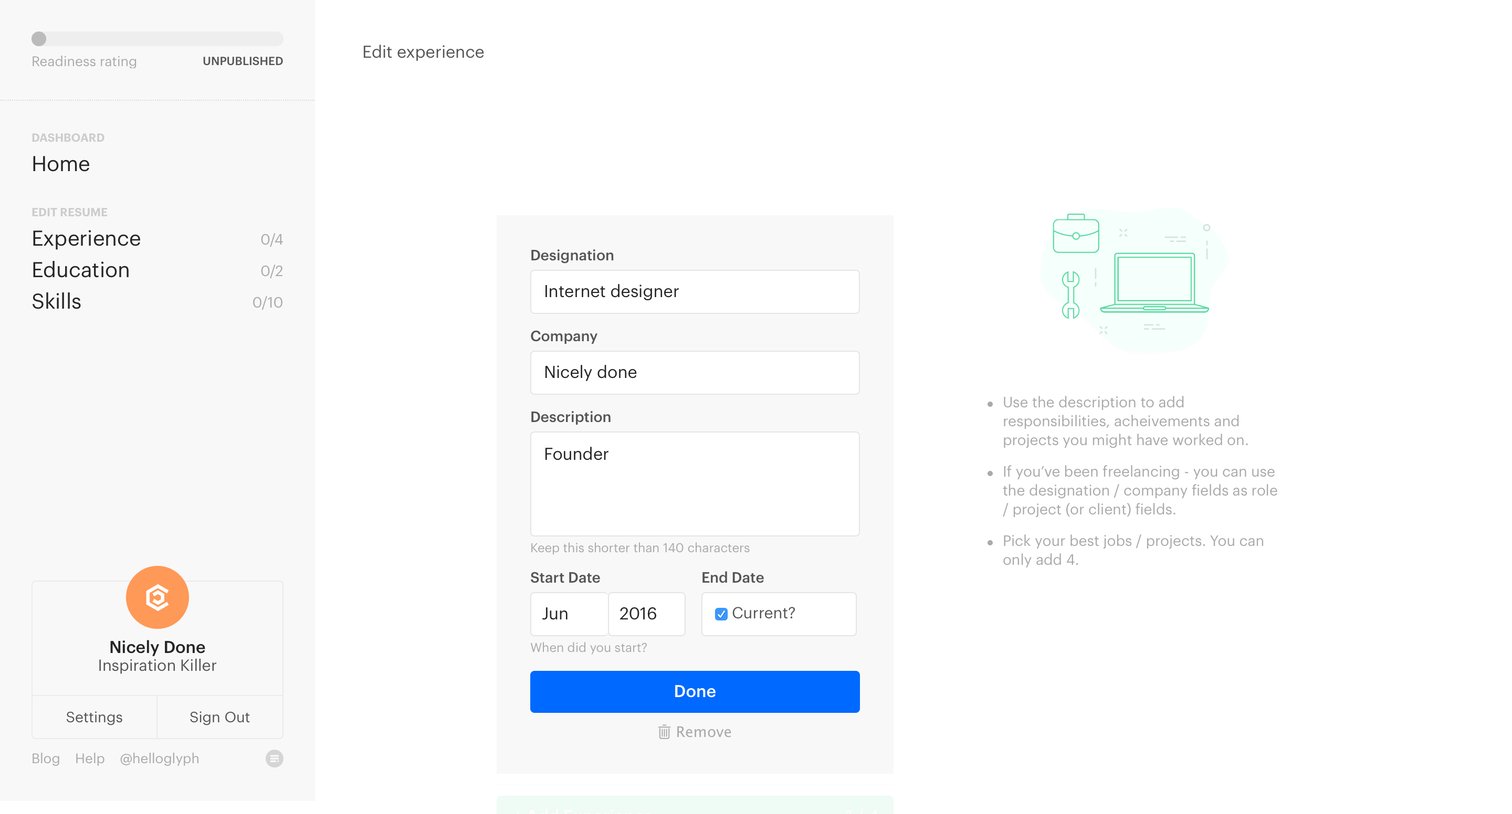Open Settings in the profile card

coord(94,717)
